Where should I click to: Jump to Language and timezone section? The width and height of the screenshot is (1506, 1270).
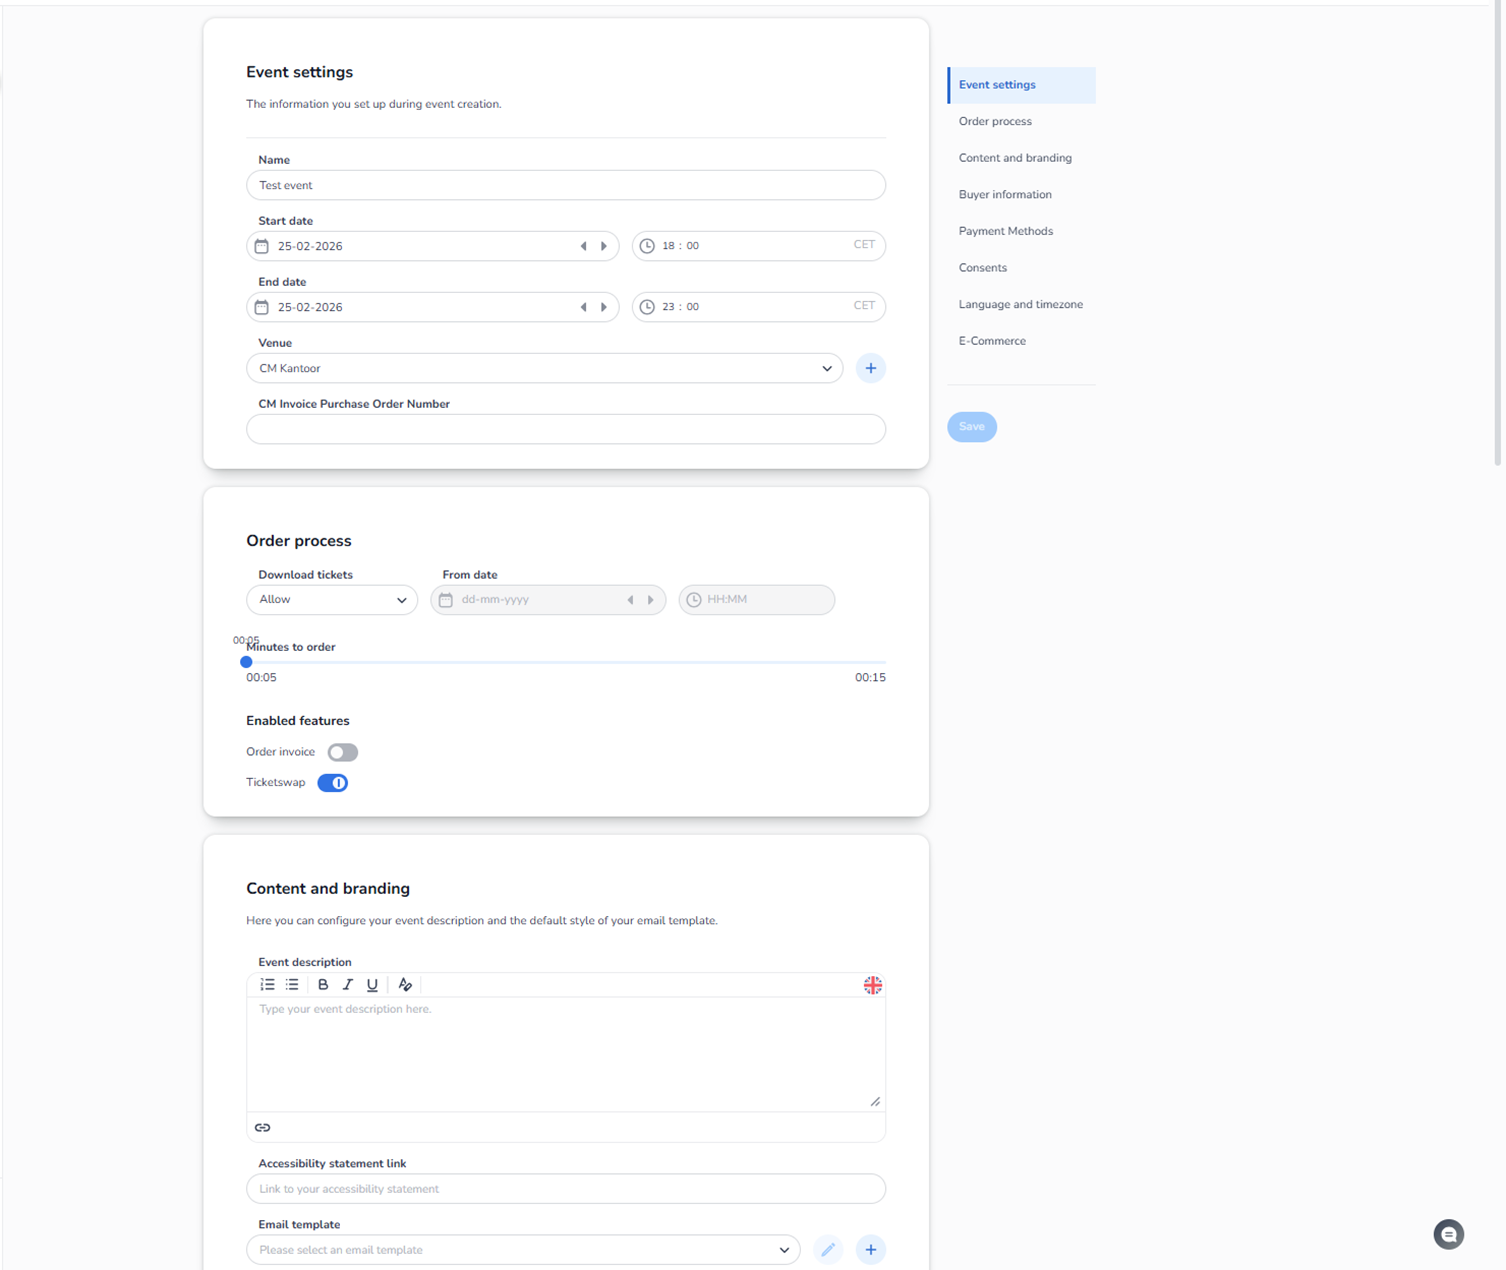click(1020, 304)
